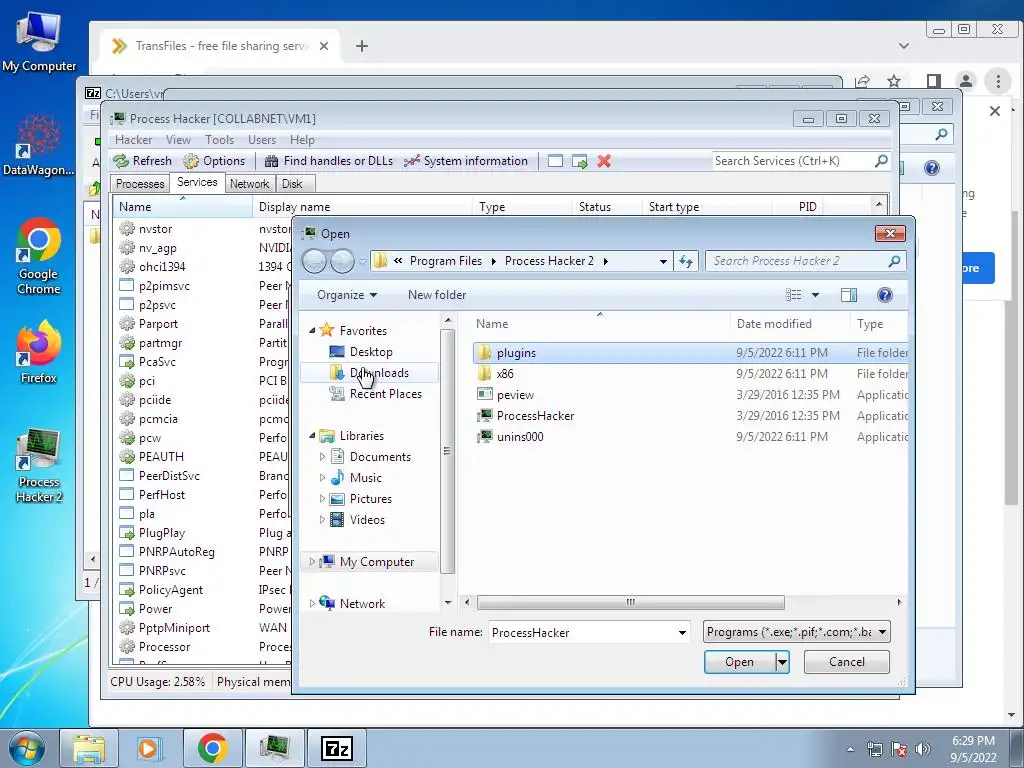Click Refresh in Process Hacker toolbar

(x=142, y=161)
